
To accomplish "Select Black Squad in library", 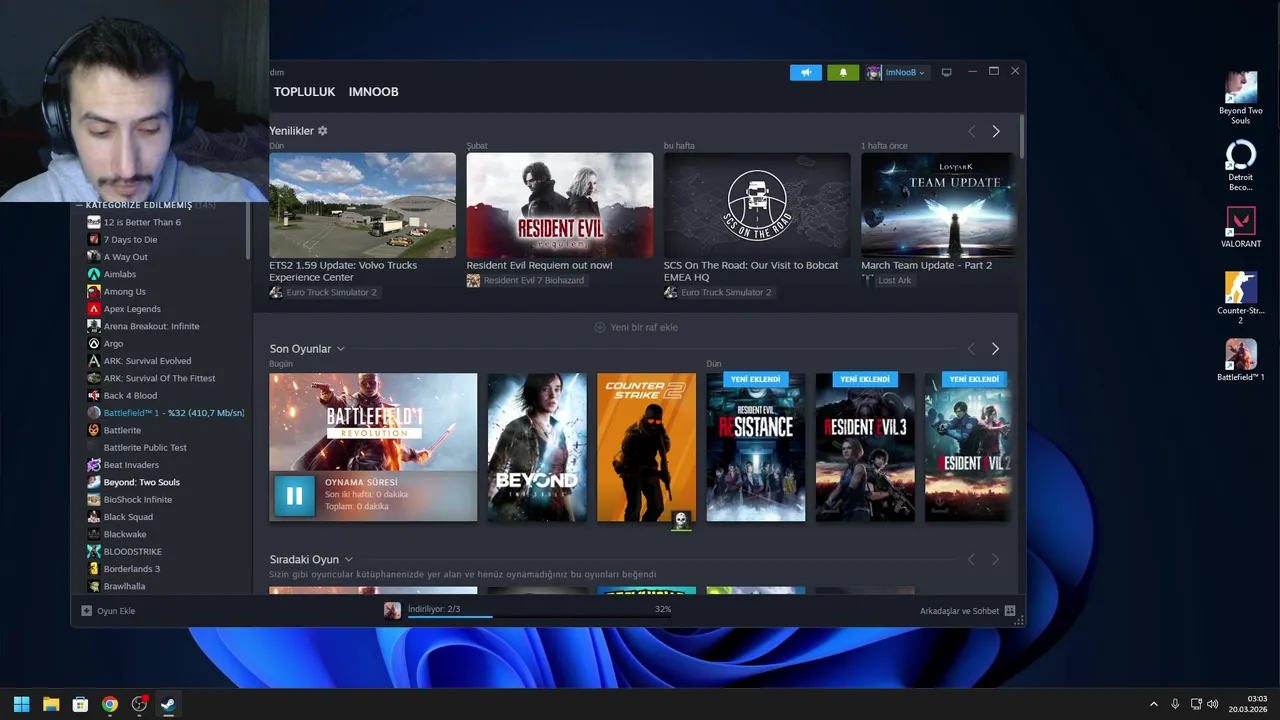I will (128, 517).
